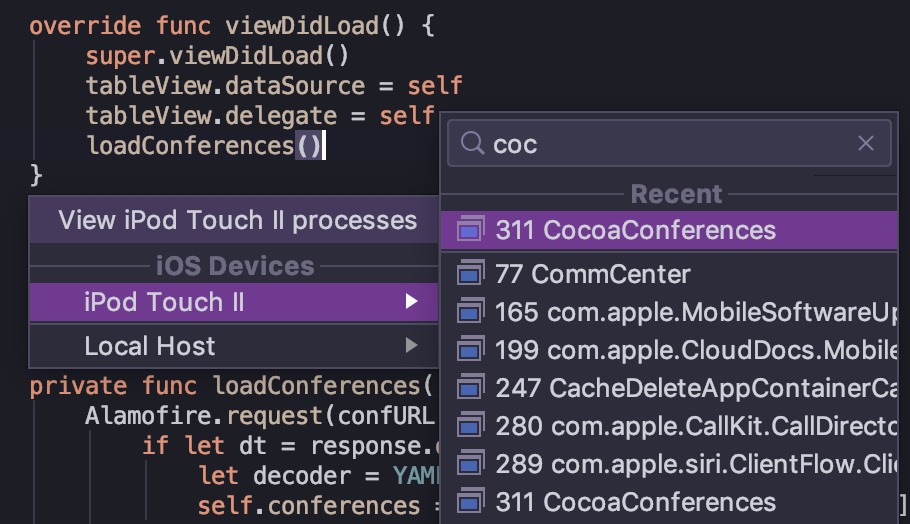Image resolution: width=910 pixels, height=524 pixels.
Task: Click icon beside 289 com.apple.siri.ClientFlow process
Action: point(470,464)
